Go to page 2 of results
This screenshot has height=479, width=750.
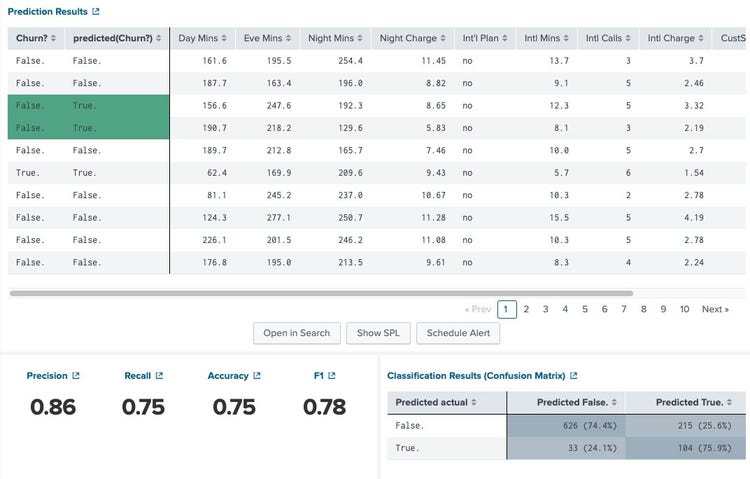[526, 309]
